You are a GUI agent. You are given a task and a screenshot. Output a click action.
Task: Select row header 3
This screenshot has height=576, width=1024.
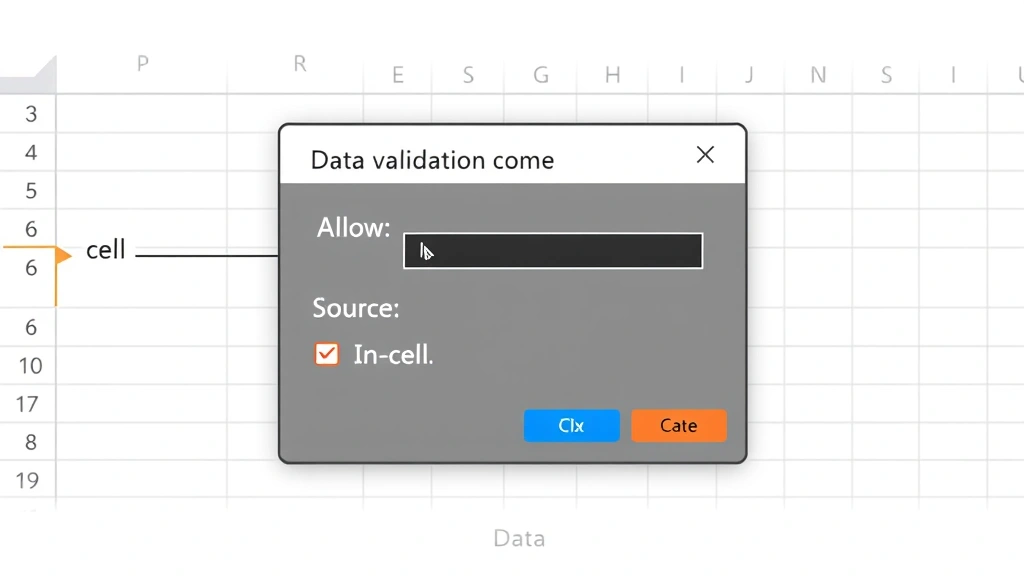pos(31,114)
